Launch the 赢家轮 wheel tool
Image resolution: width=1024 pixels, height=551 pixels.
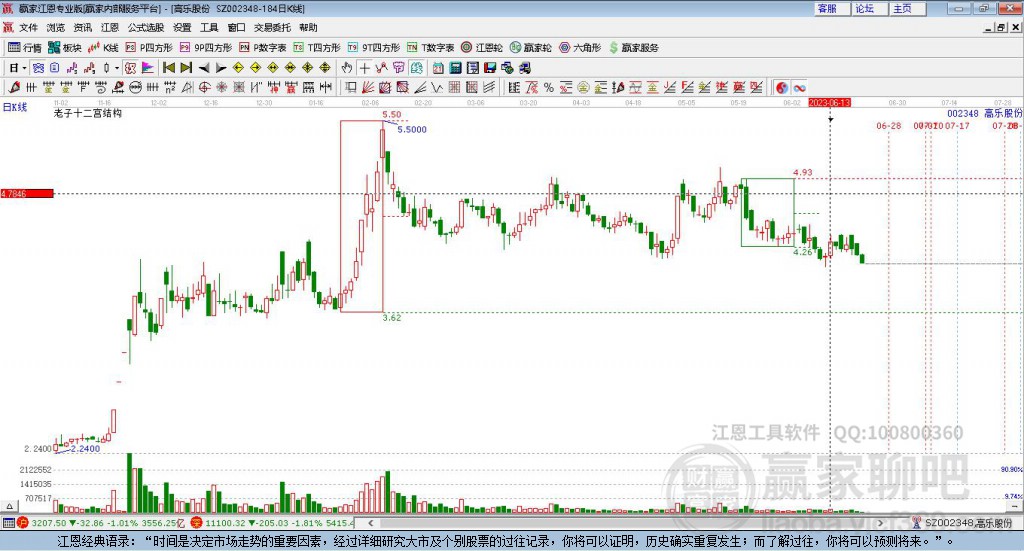(x=531, y=48)
